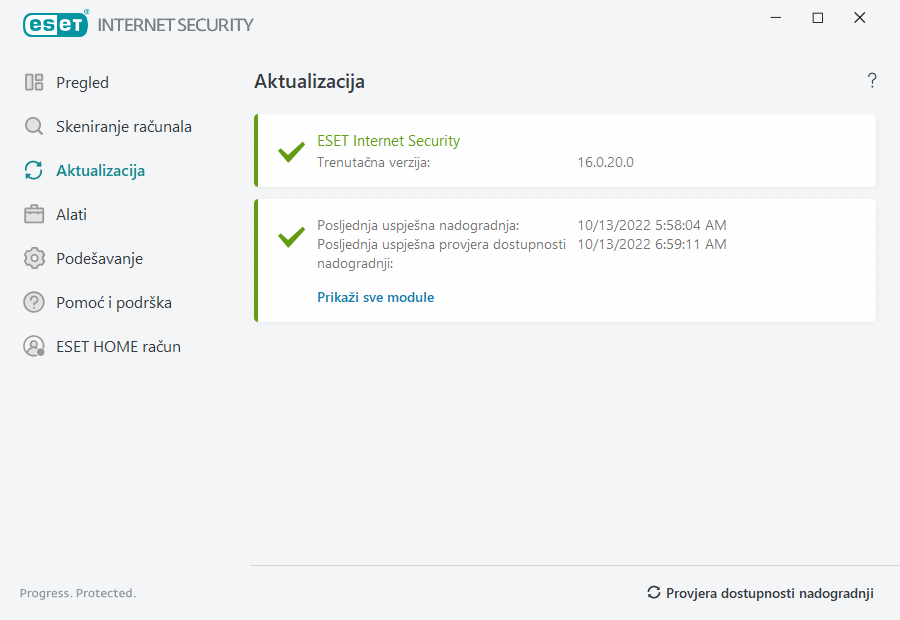
Task: Click the Podešavanje gear icon
Action: tap(34, 259)
